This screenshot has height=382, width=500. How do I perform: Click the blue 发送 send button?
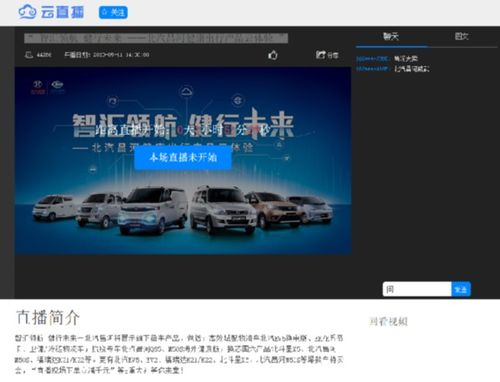pyautogui.click(x=461, y=289)
